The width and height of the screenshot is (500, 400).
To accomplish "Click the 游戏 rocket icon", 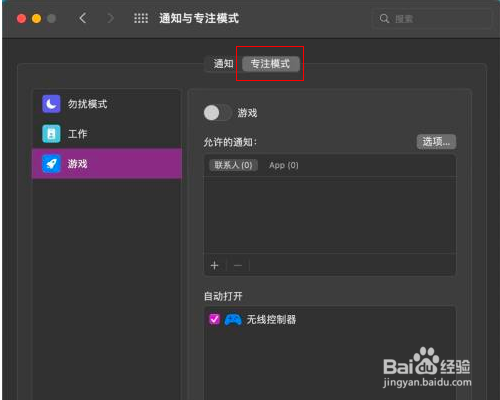I will point(51,164).
